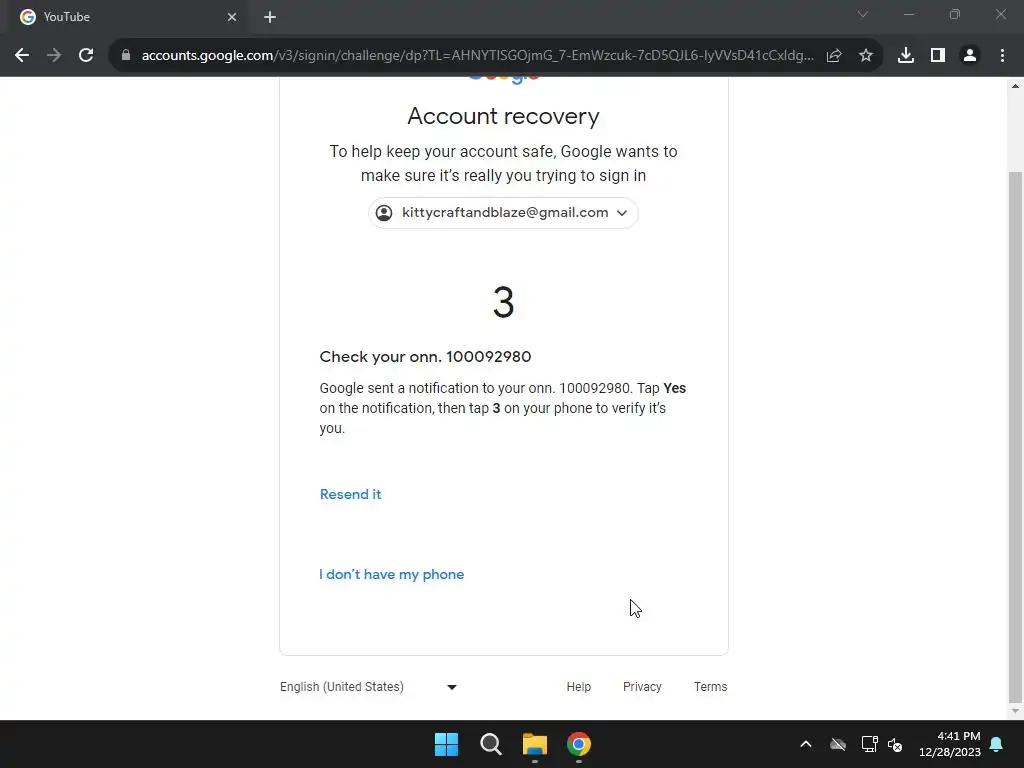Open the Windows Start menu
This screenshot has height=768, width=1024.
click(x=447, y=744)
